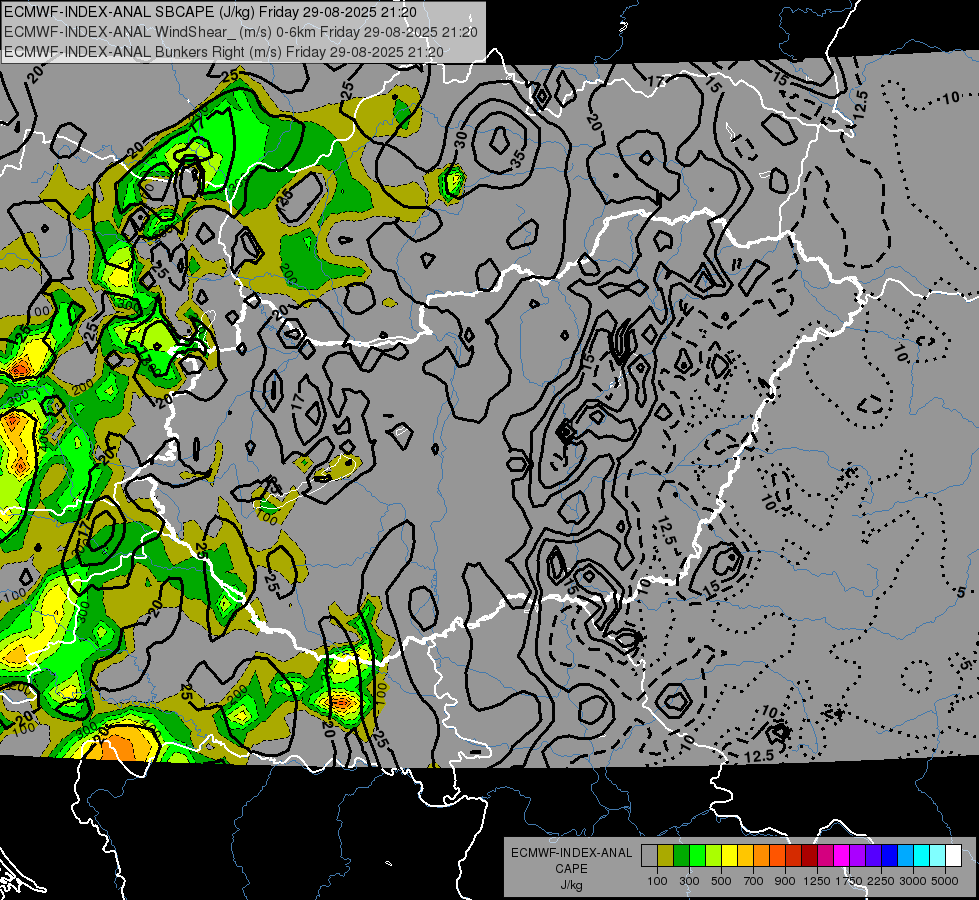Image resolution: width=979 pixels, height=900 pixels.
Task: Select the dark green legend swatch
Action: (681, 856)
